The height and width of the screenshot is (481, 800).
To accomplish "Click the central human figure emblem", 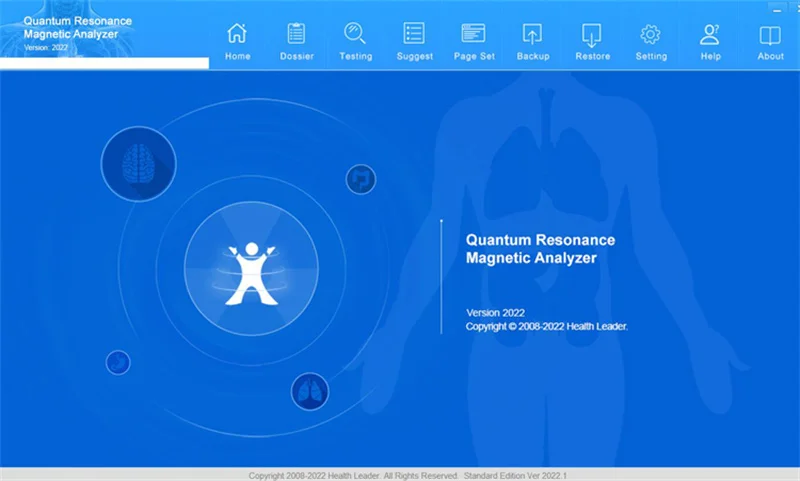I will [251, 268].
